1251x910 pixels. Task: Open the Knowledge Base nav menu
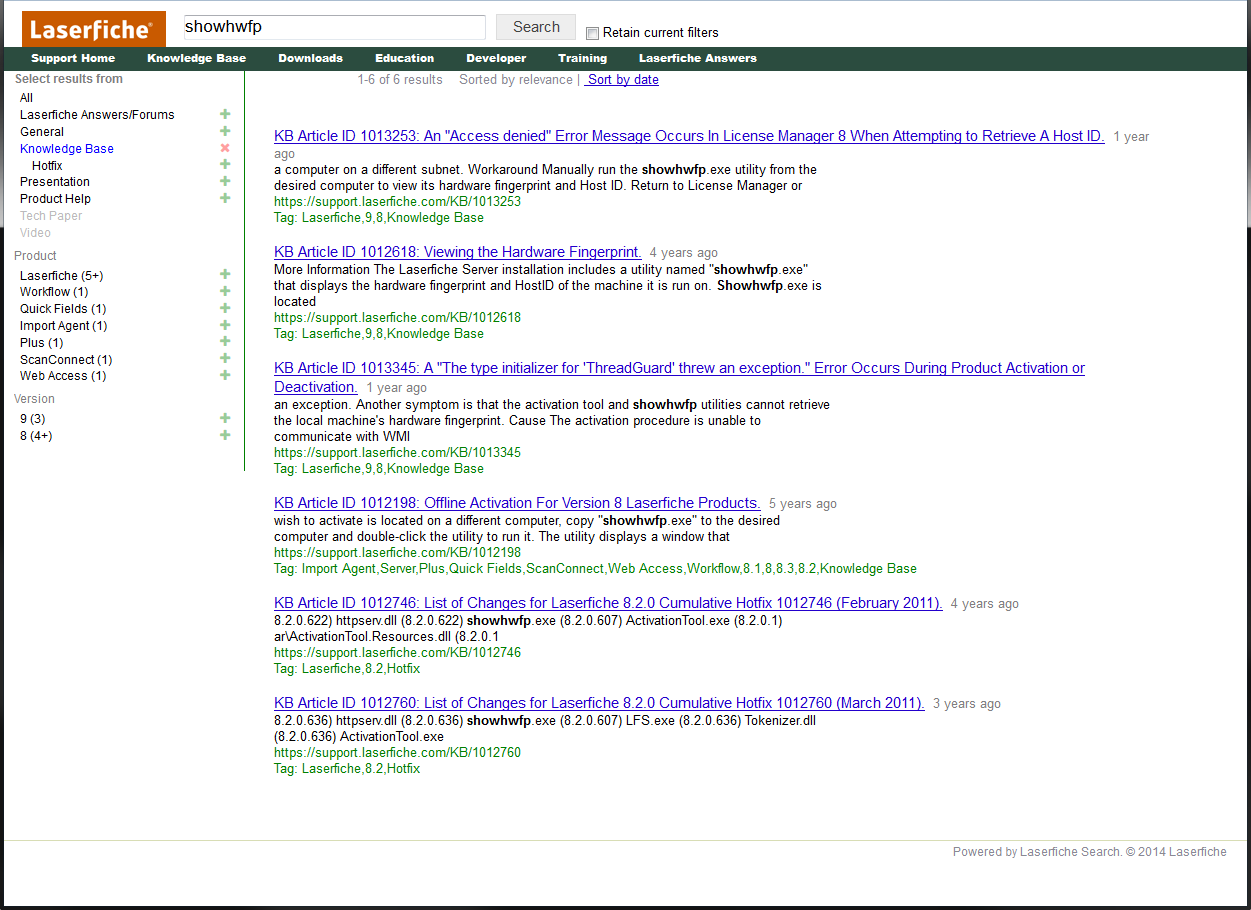click(196, 58)
